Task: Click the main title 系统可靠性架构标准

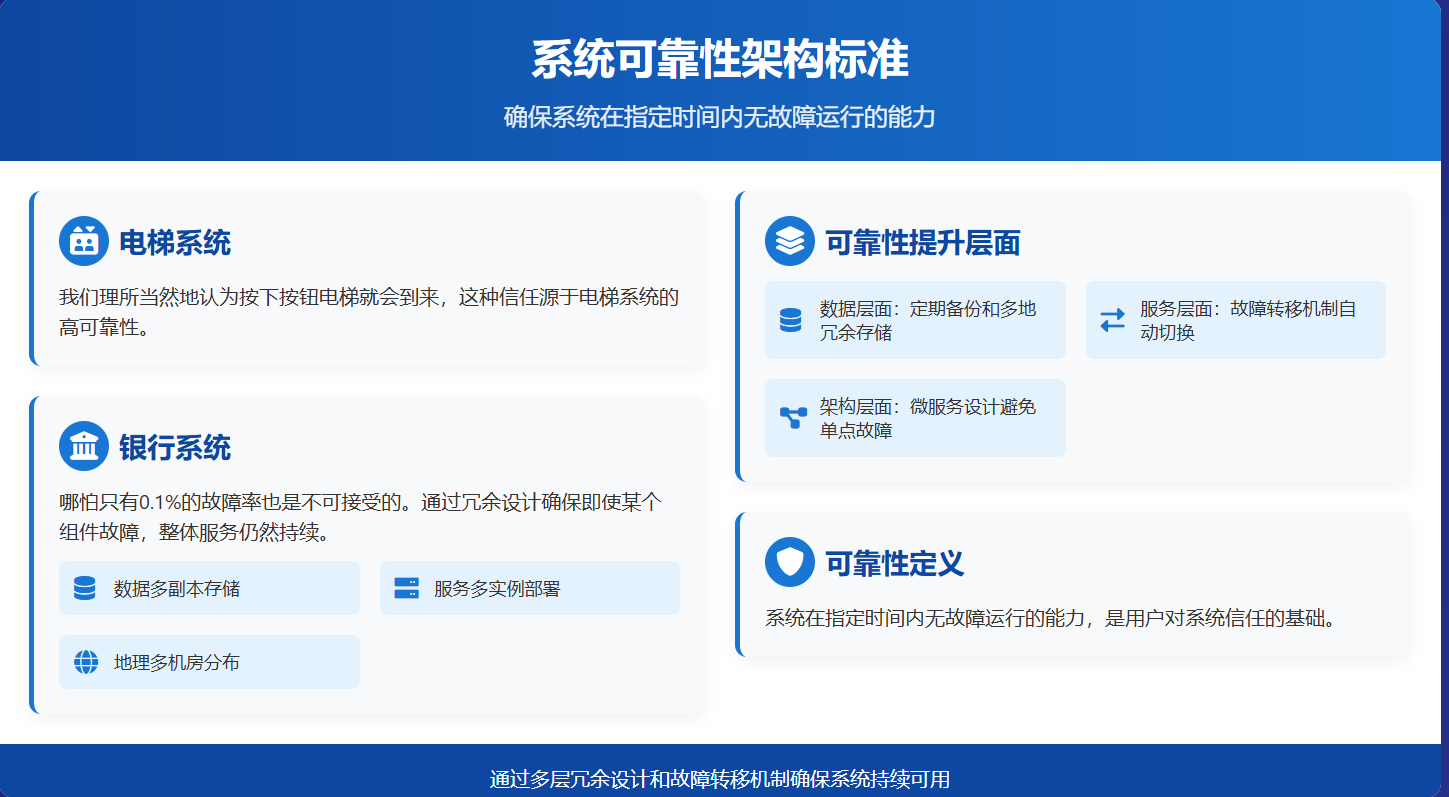Action: pos(720,60)
